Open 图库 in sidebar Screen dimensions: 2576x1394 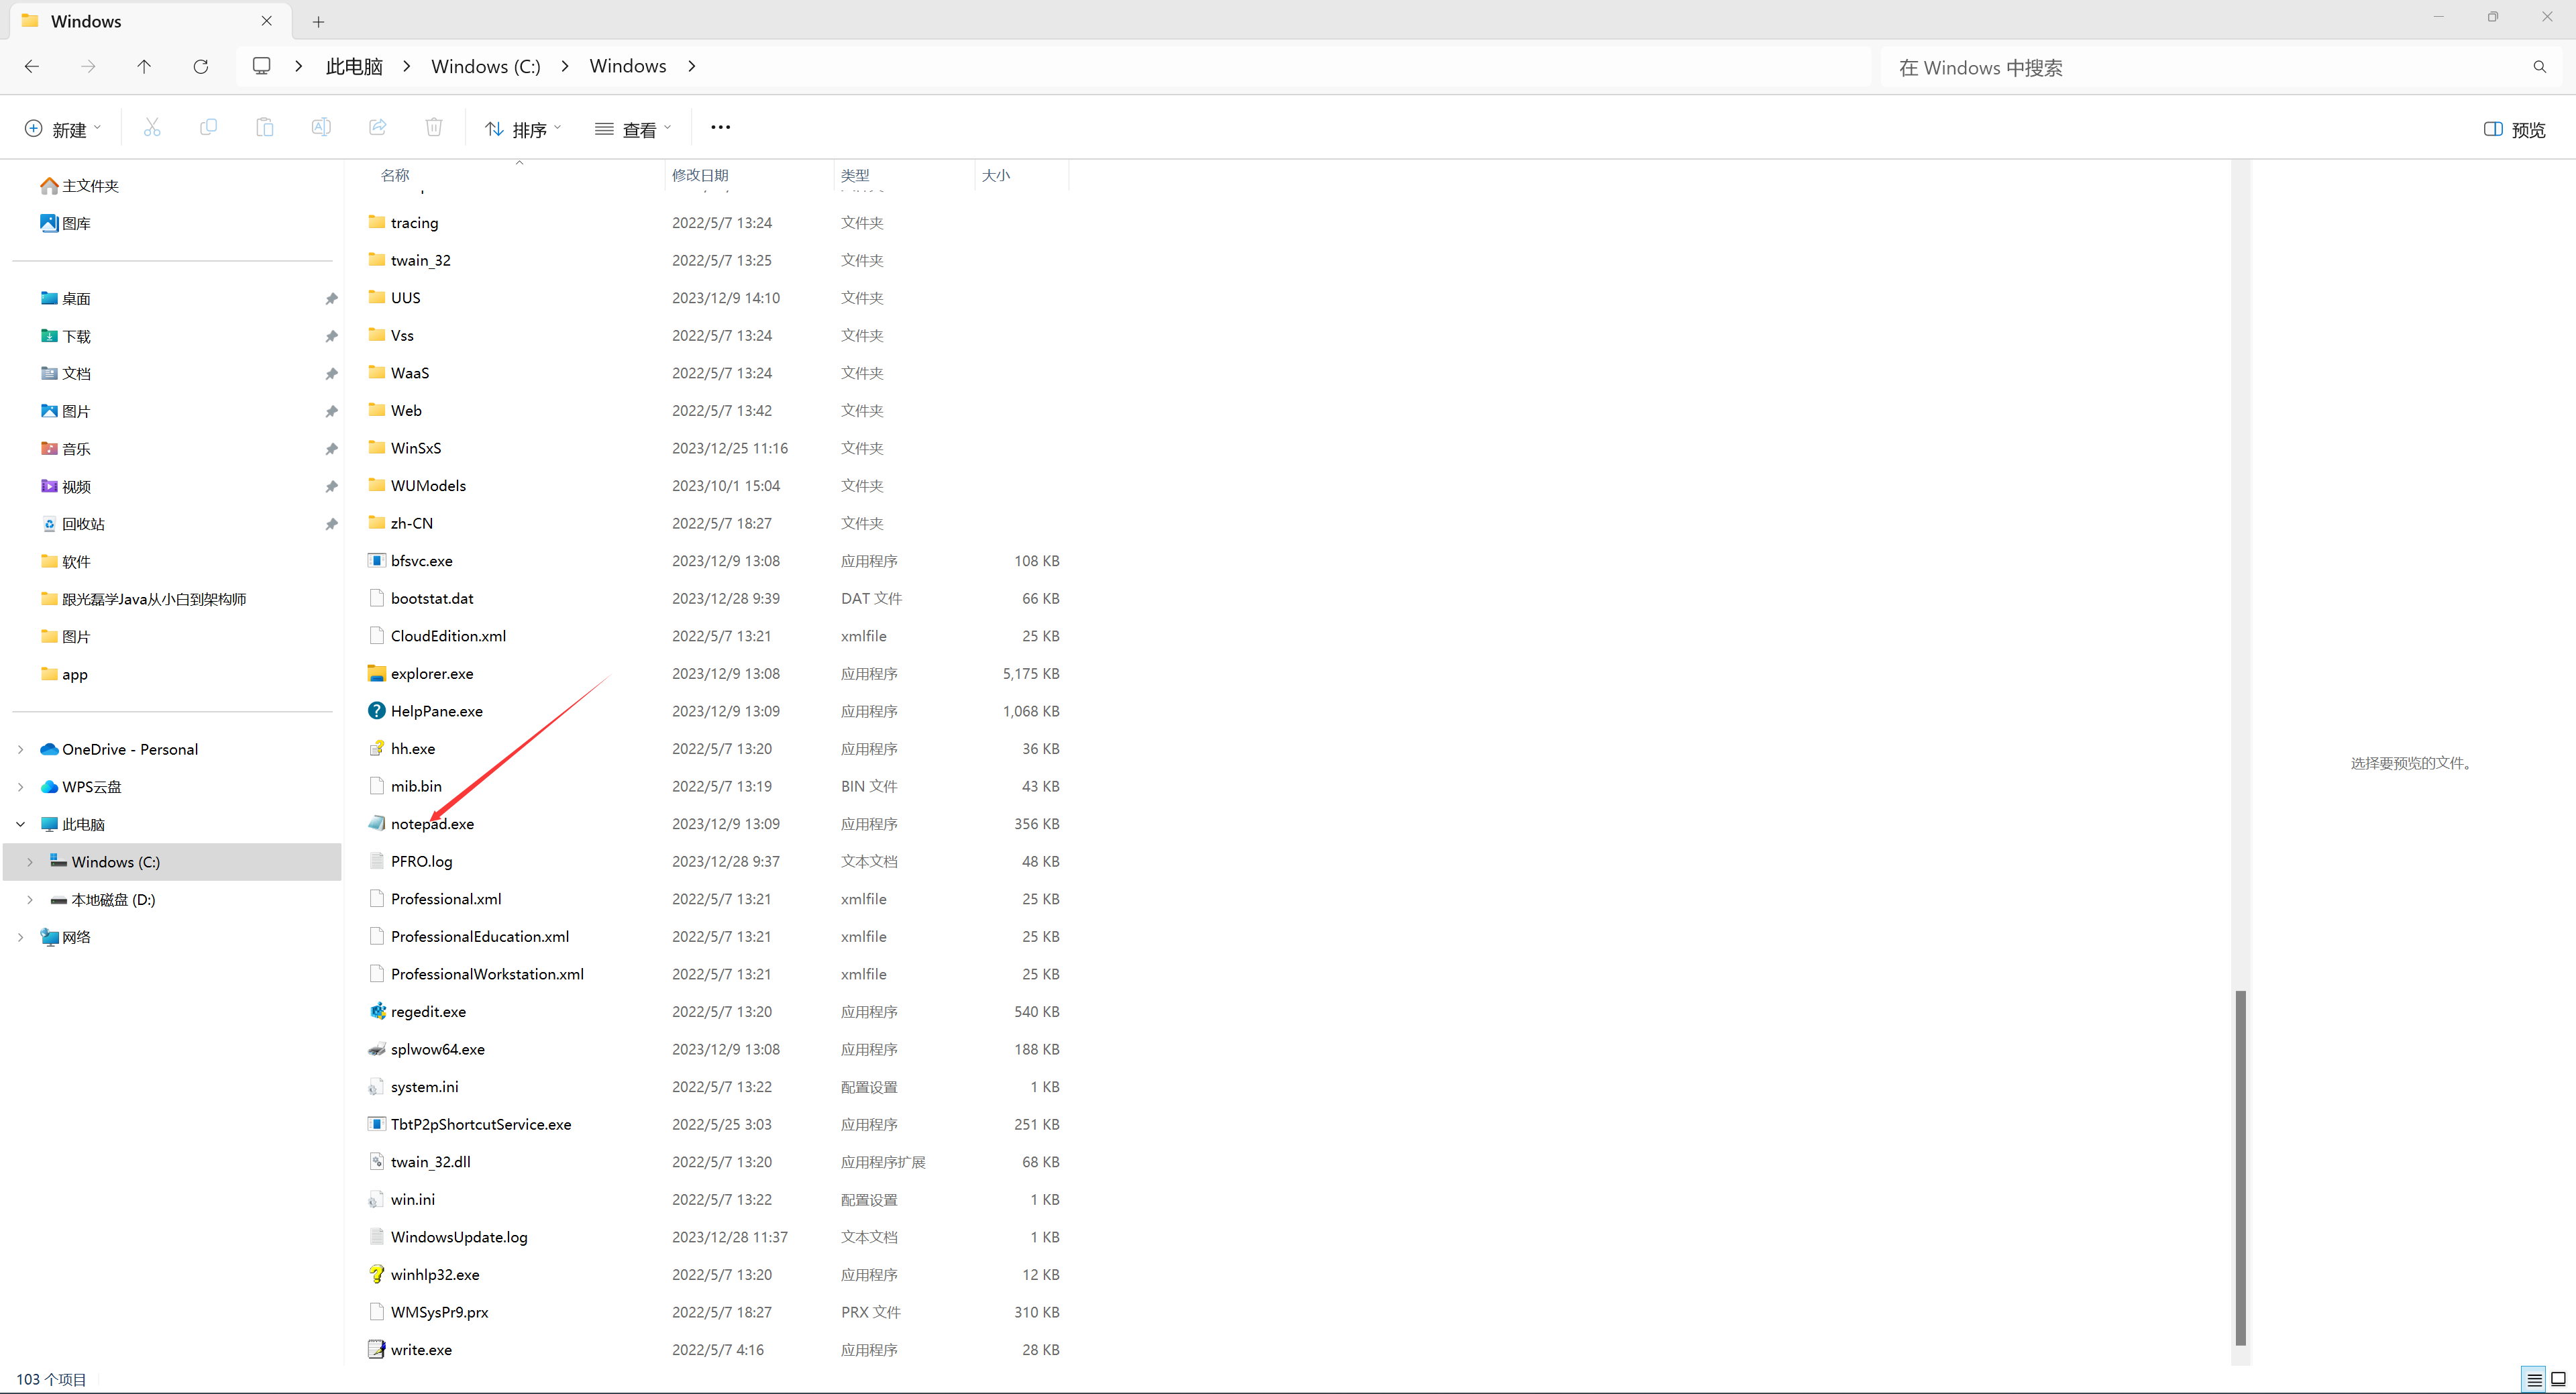[x=66, y=223]
